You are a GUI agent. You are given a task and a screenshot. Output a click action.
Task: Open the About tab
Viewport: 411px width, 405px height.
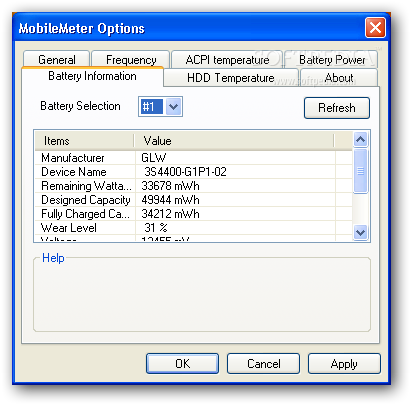tap(339, 78)
